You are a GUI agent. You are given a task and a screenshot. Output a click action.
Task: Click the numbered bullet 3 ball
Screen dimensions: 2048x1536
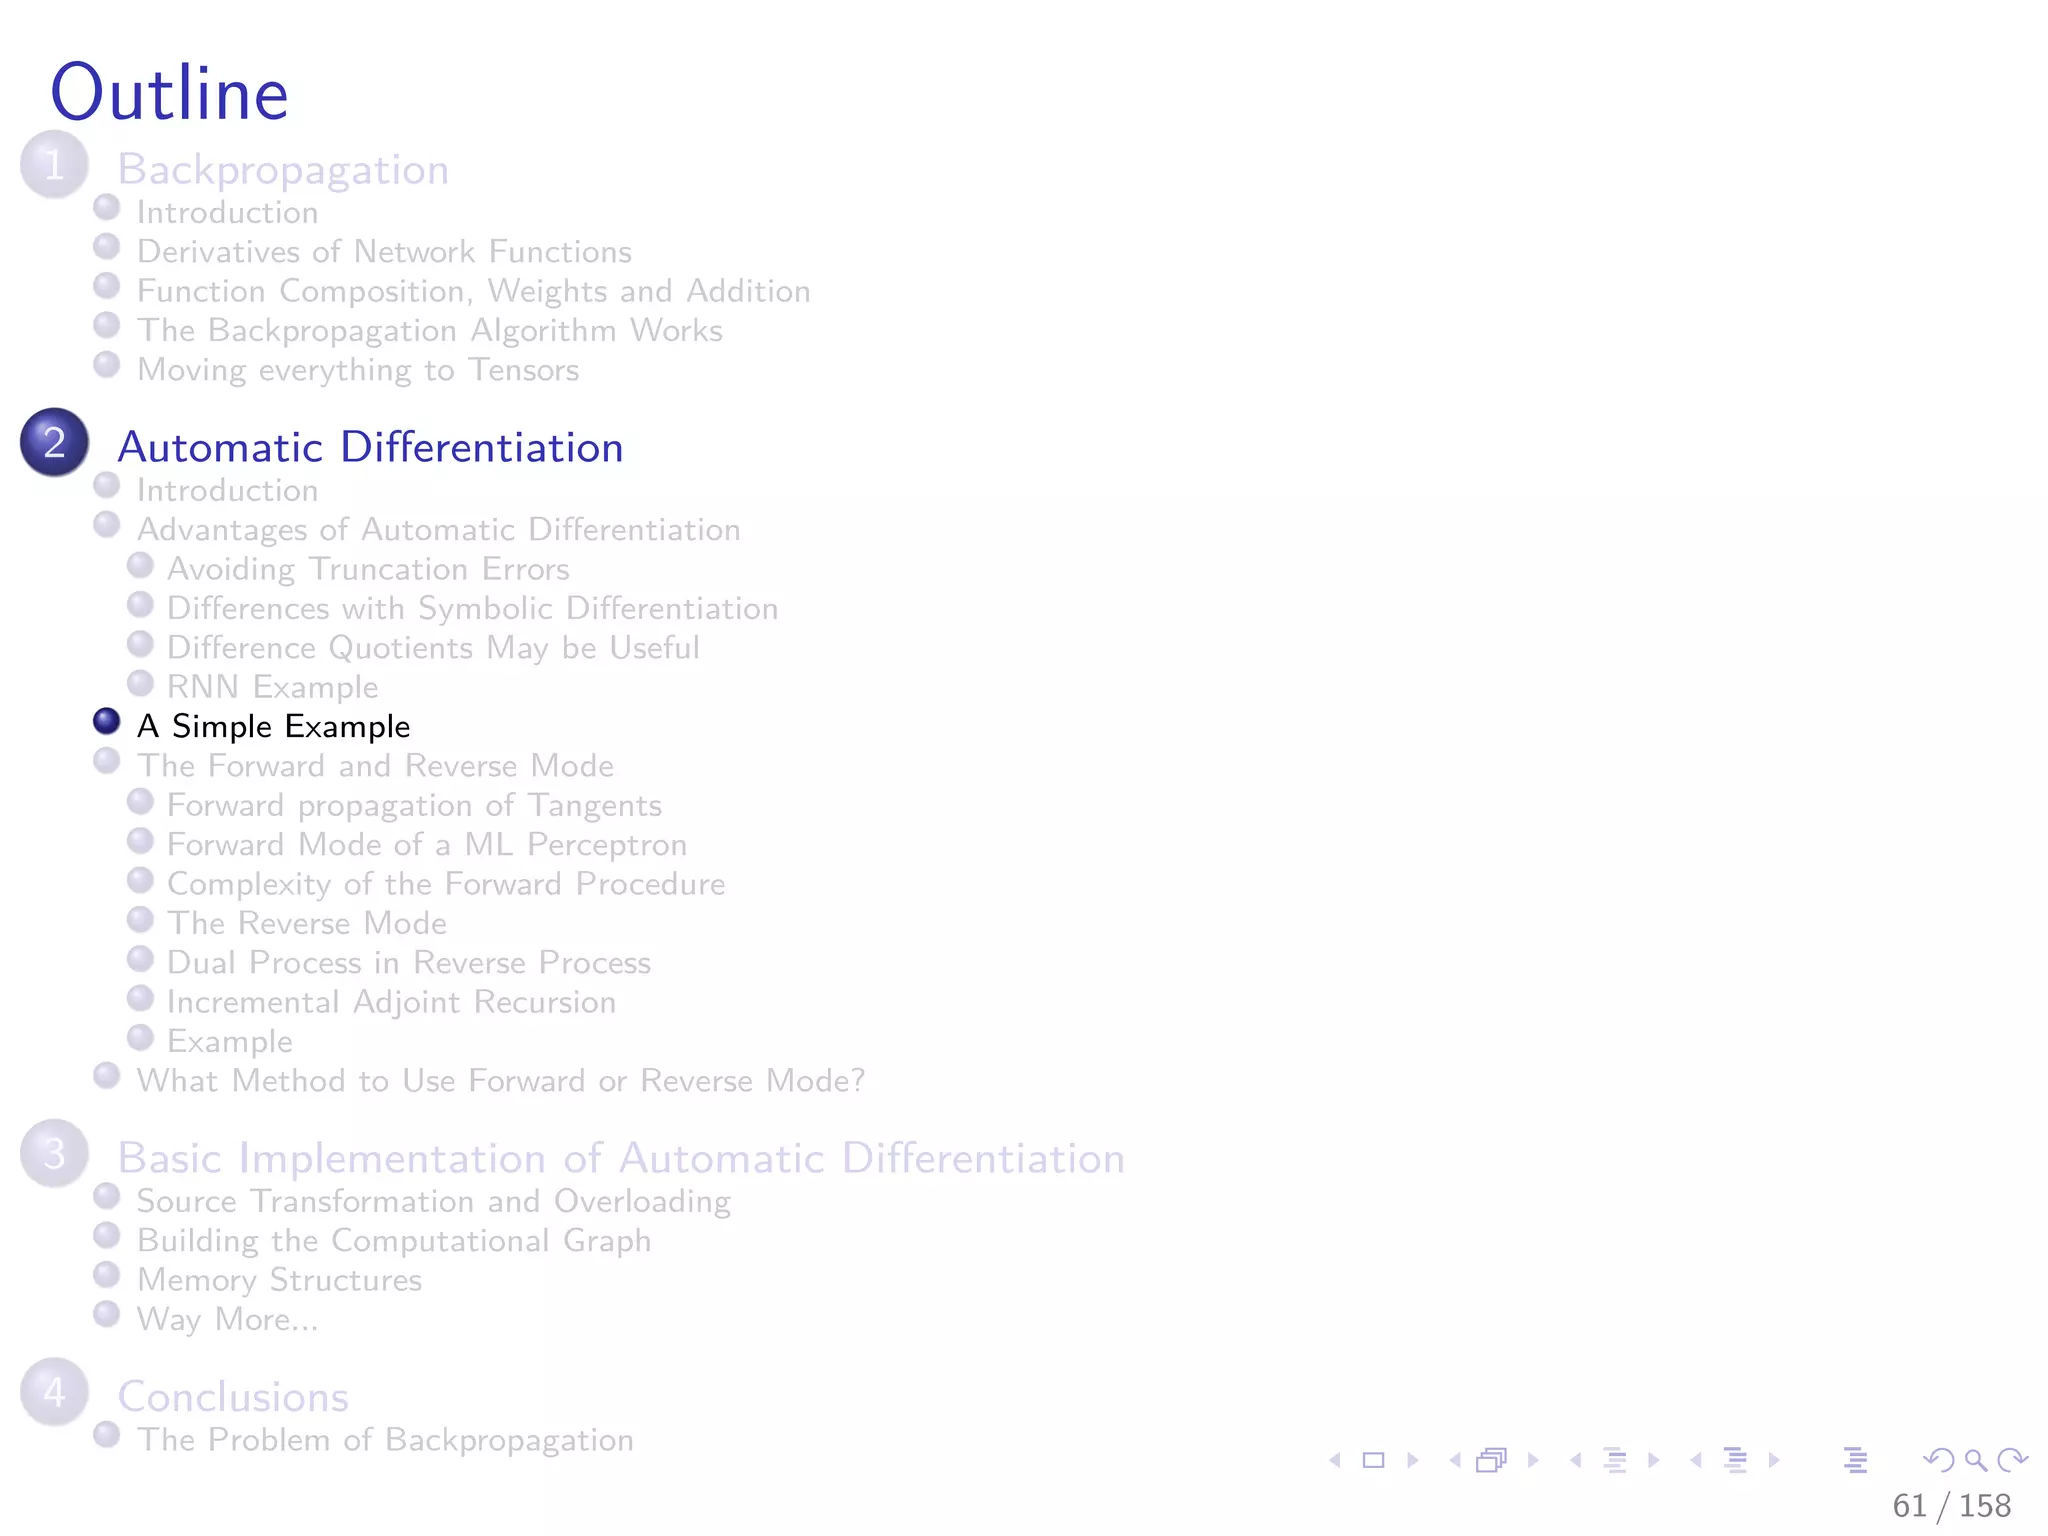55,1153
